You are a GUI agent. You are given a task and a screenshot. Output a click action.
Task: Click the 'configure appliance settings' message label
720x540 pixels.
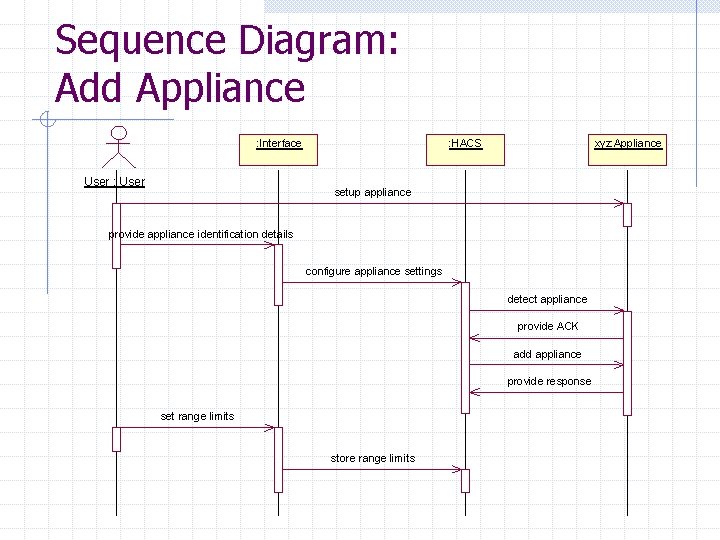pos(374,271)
